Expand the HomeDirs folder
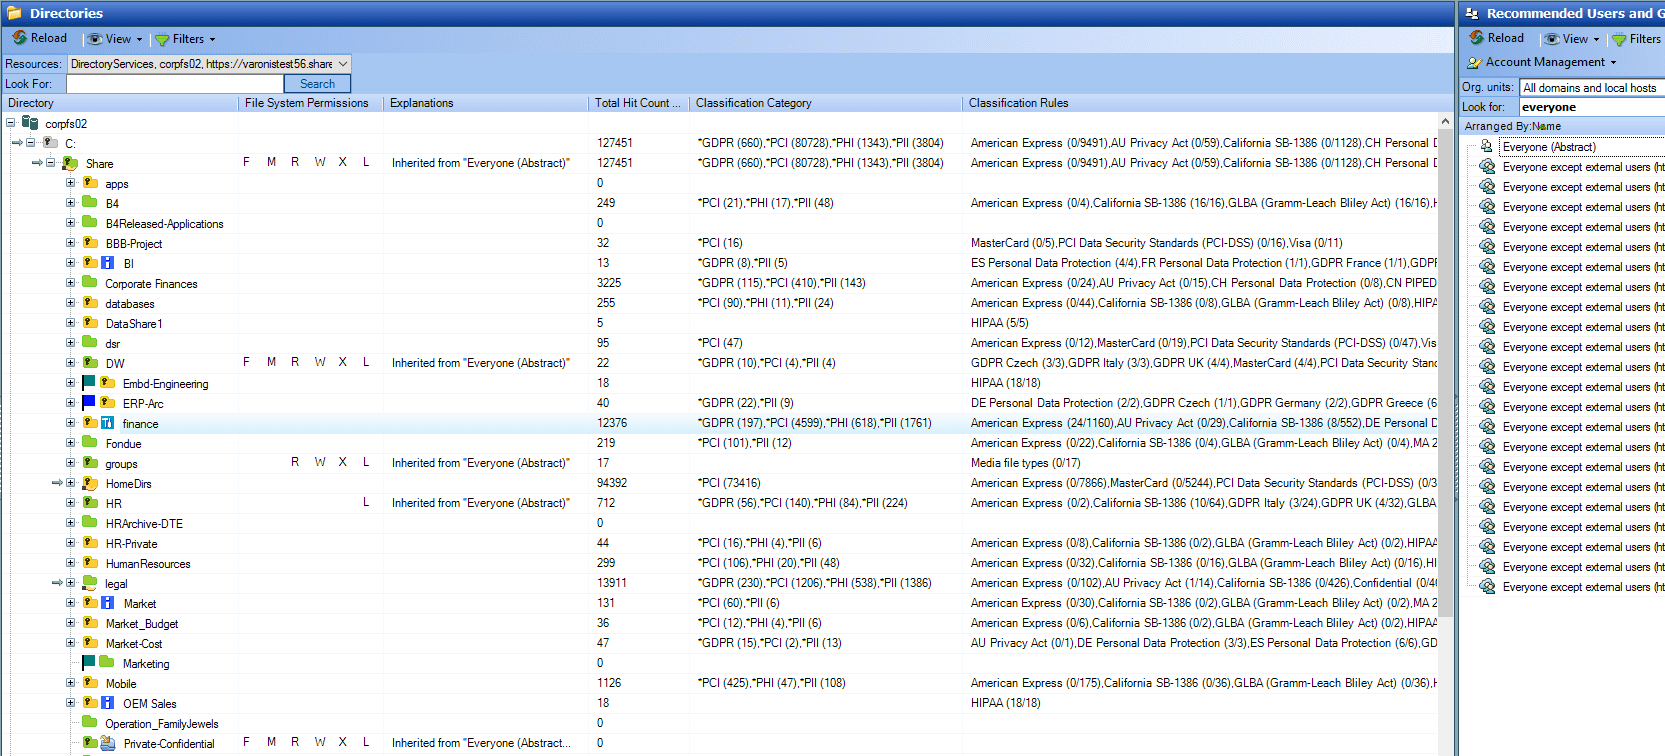Screen dimensions: 1665x756 (70, 483)
